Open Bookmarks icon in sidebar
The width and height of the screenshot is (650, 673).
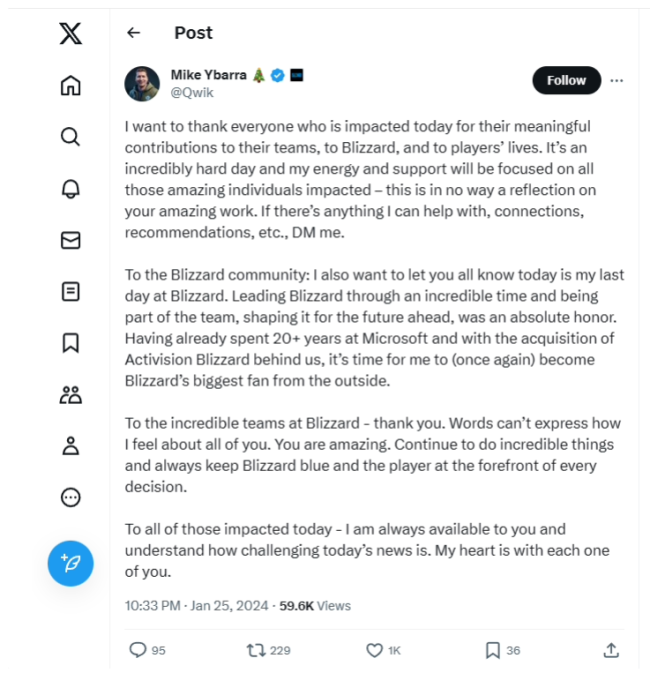tap(70, 343)
